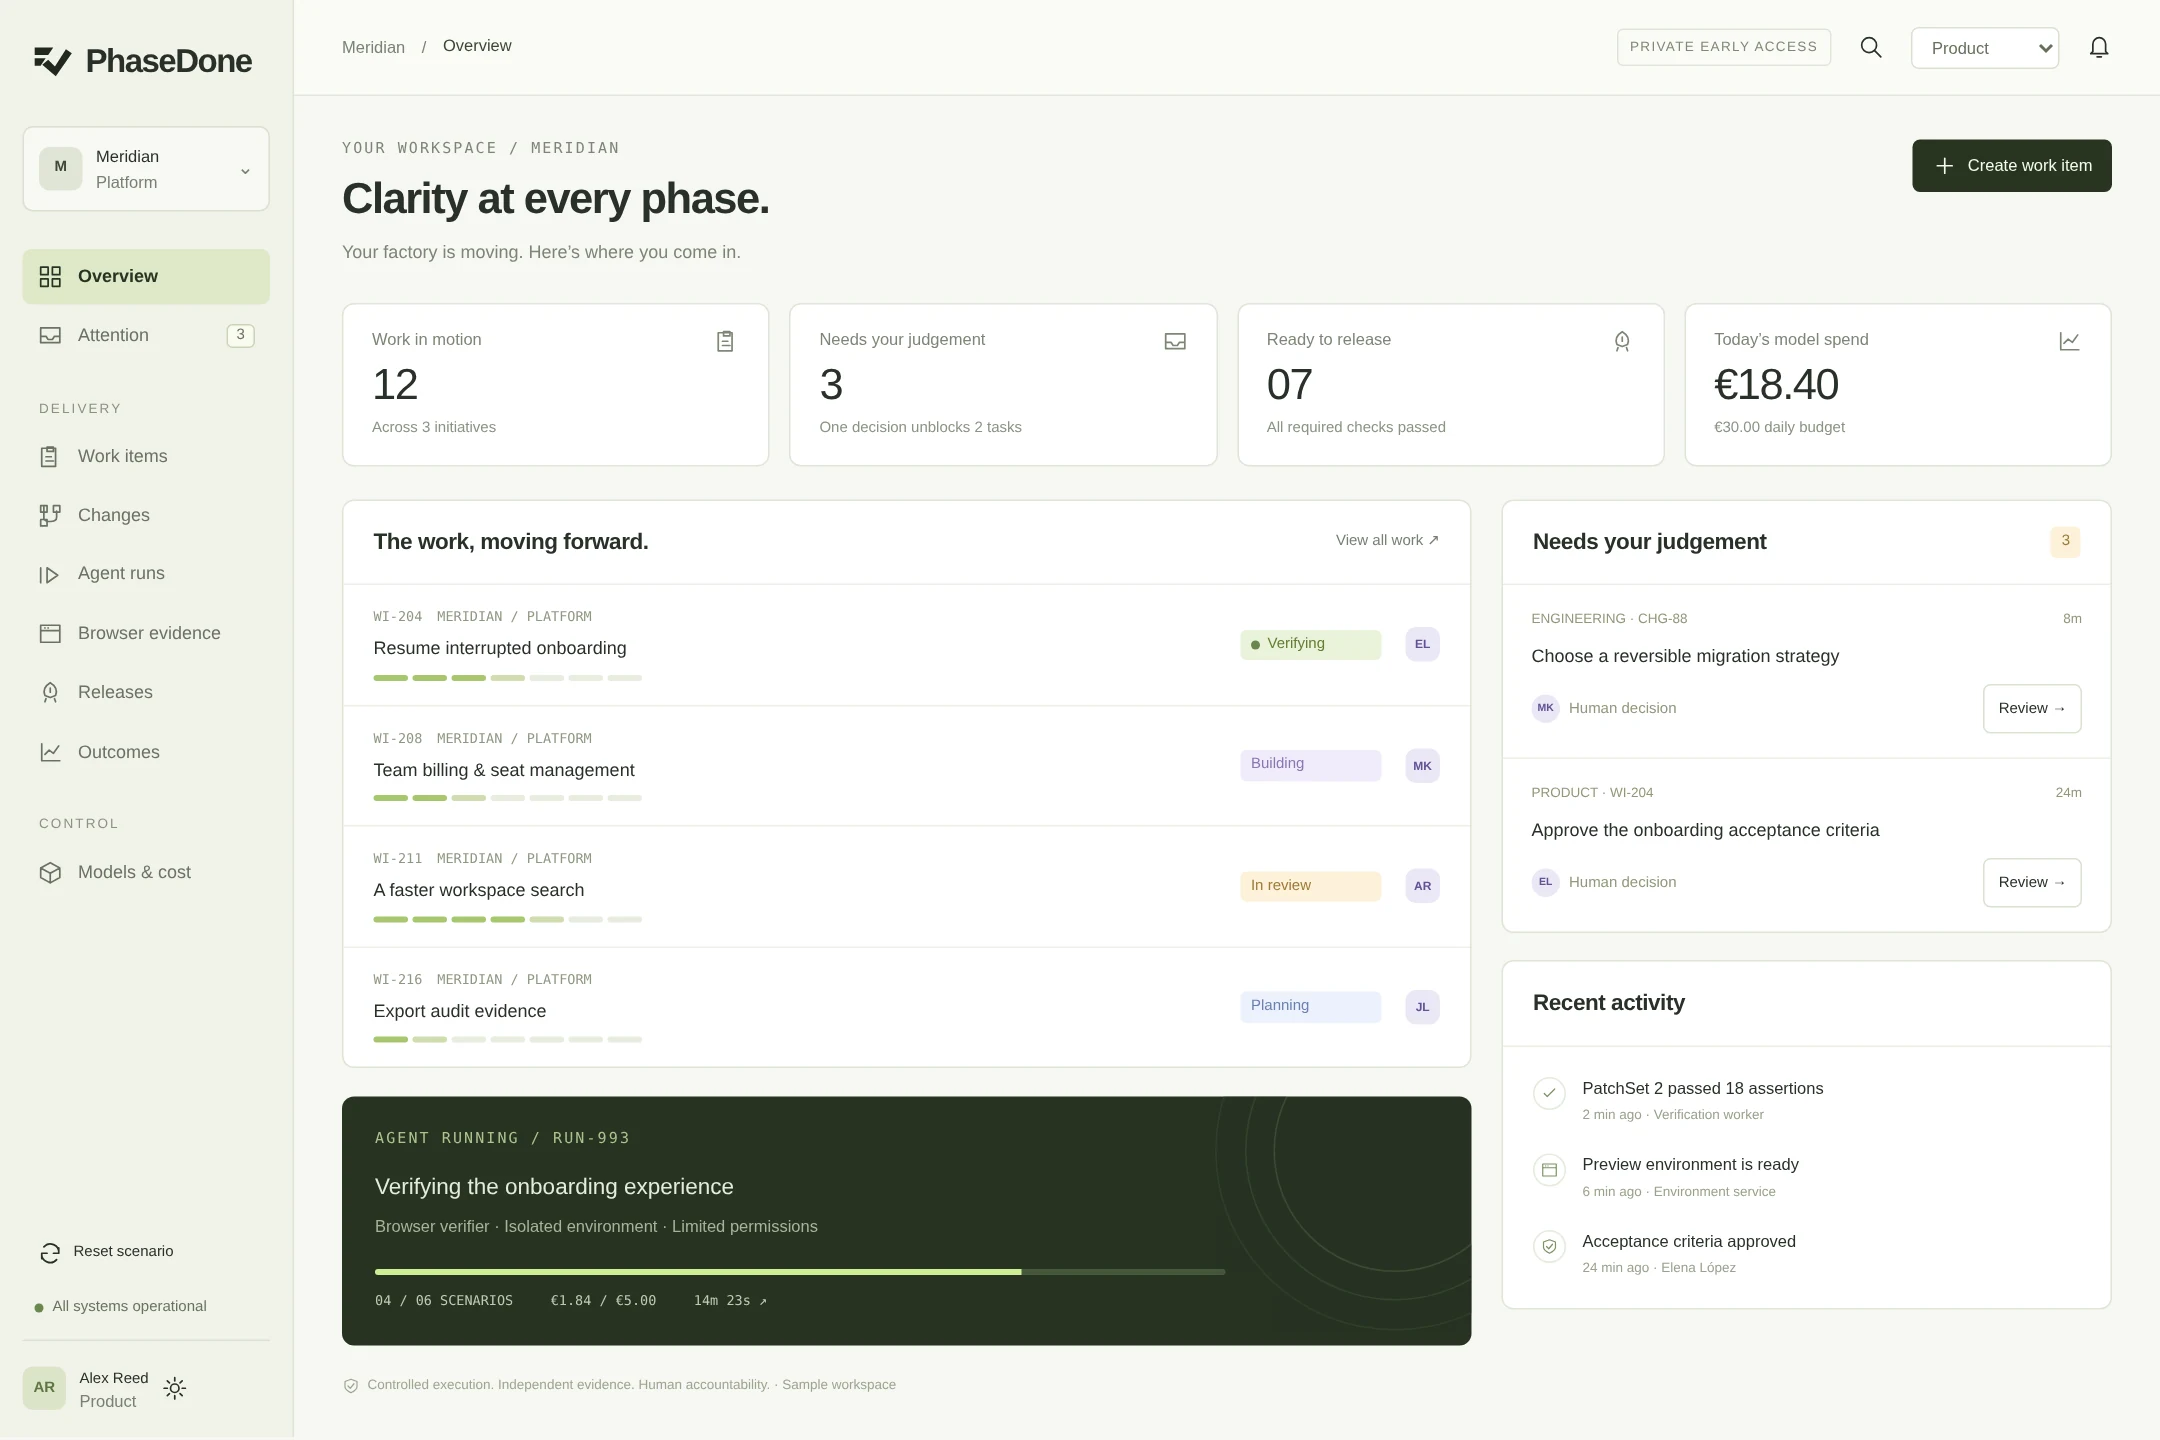Open Changes in the sidebar
Screen dimensions: 2160x1440
click(x=146, y=515)
